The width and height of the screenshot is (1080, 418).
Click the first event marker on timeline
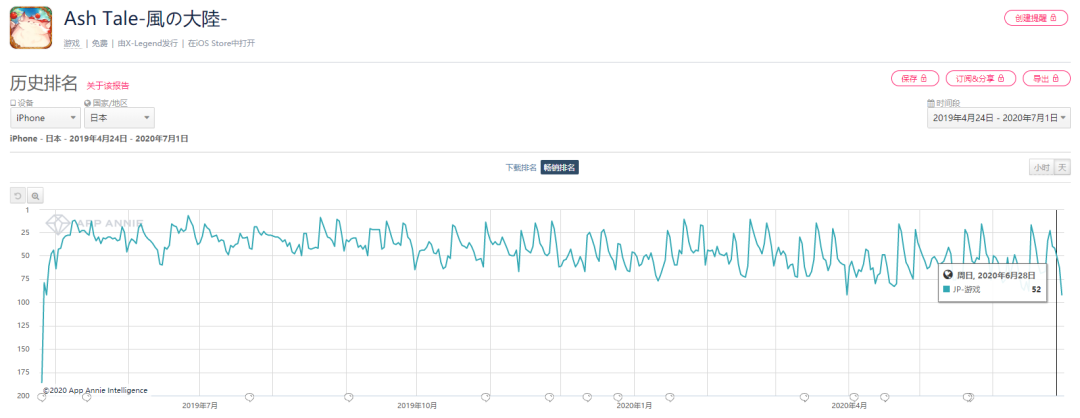(41, 397)
